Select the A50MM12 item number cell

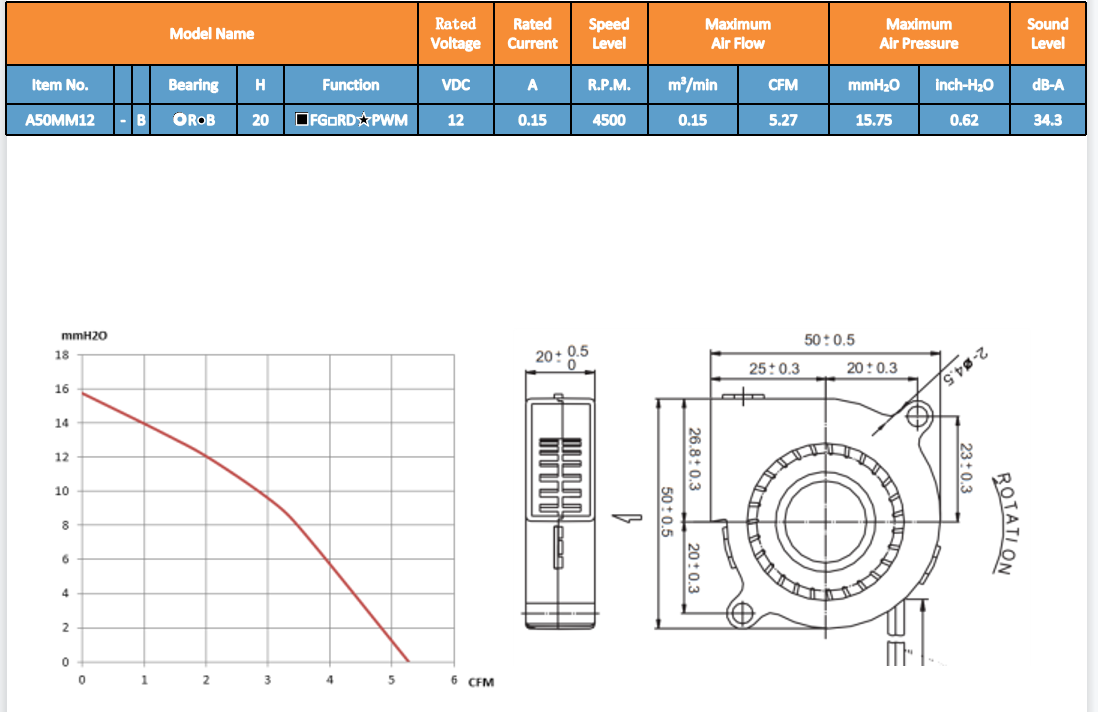pyautogui.click(x=61, y=120)
